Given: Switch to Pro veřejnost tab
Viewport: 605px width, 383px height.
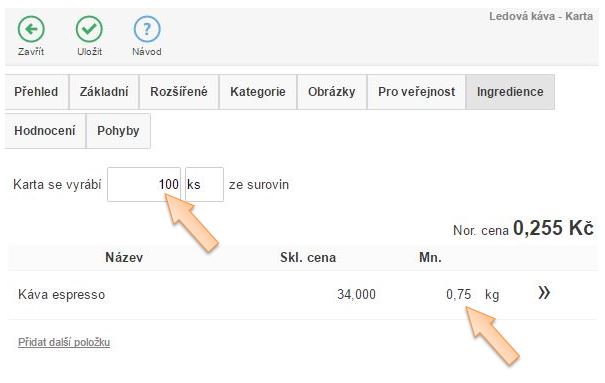Looking at the screenshot, I should pyautogui.click(x=416, y=92).
